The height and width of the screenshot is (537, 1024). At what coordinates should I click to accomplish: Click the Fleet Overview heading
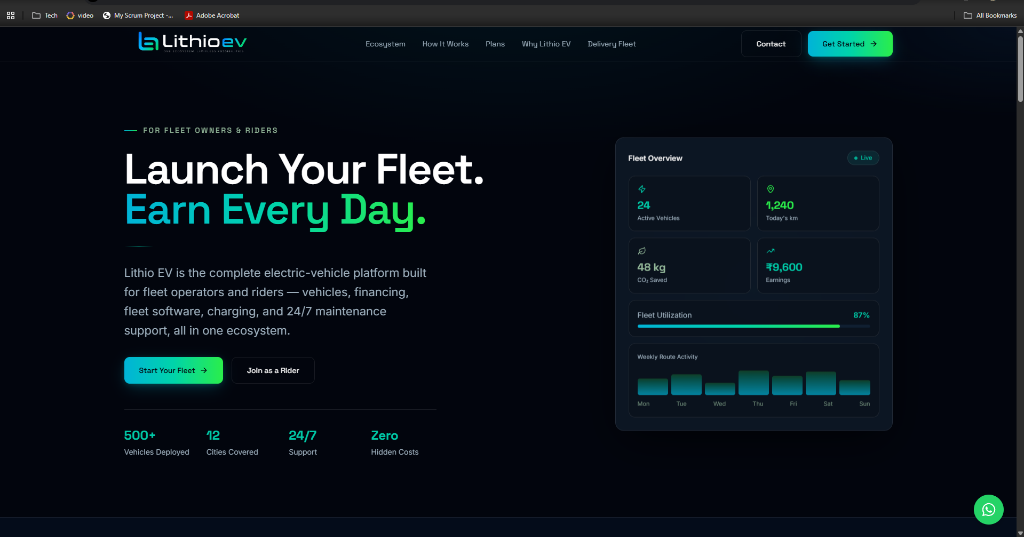[x=655, y=158]
